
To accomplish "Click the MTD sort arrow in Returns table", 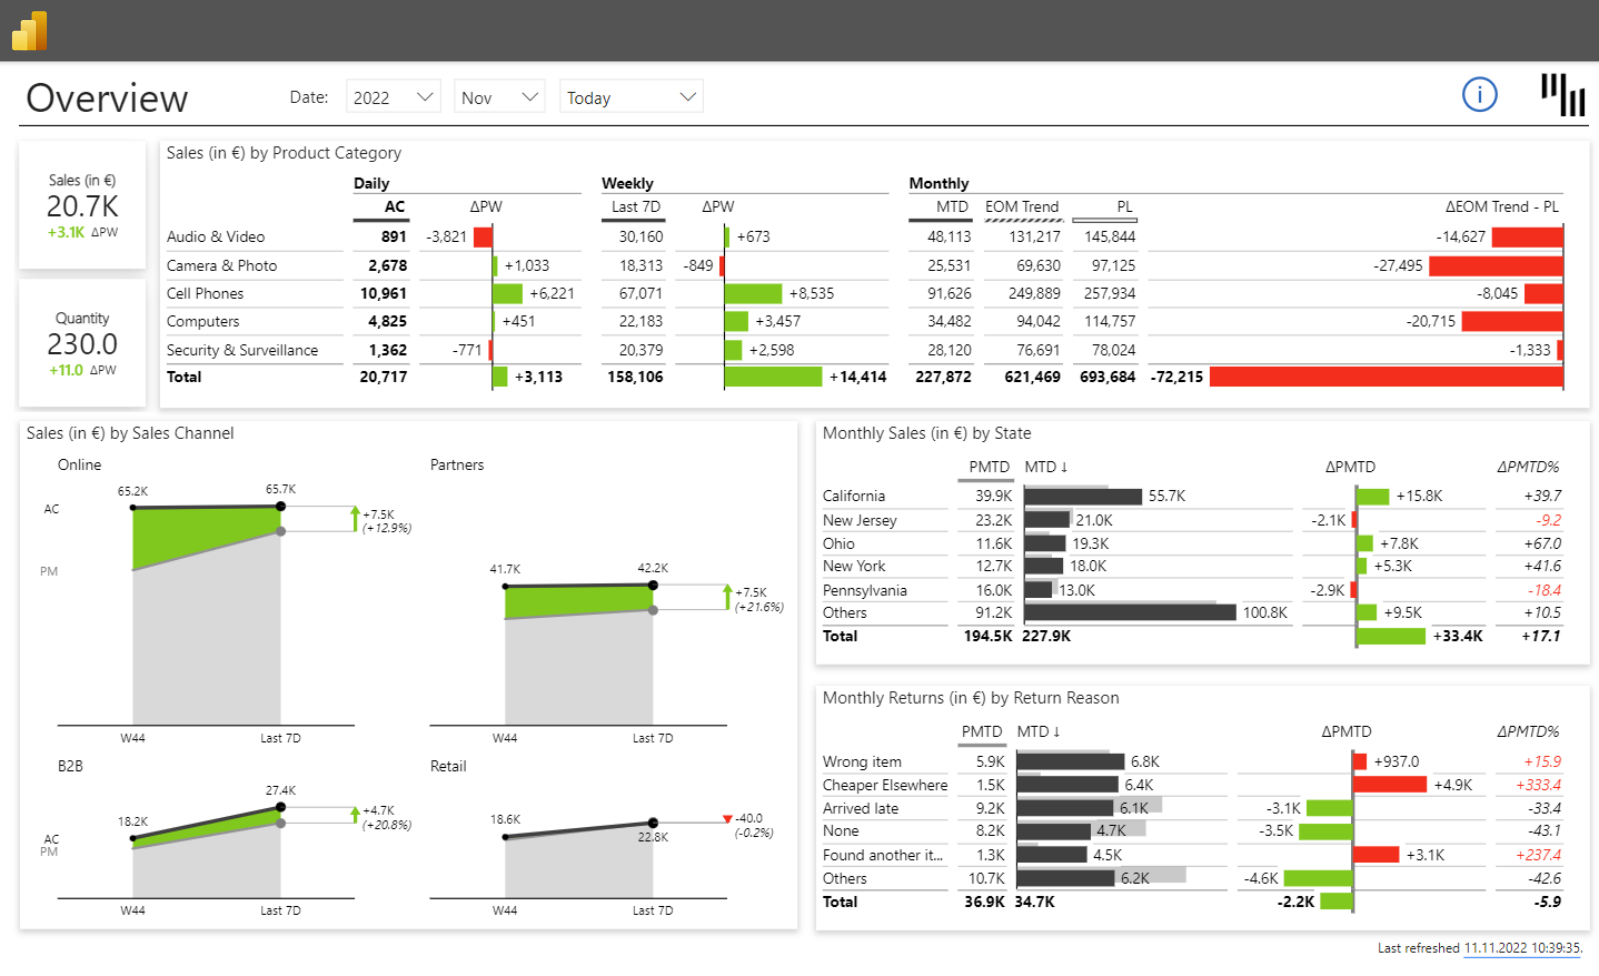I will click(x=1056, y=732).
